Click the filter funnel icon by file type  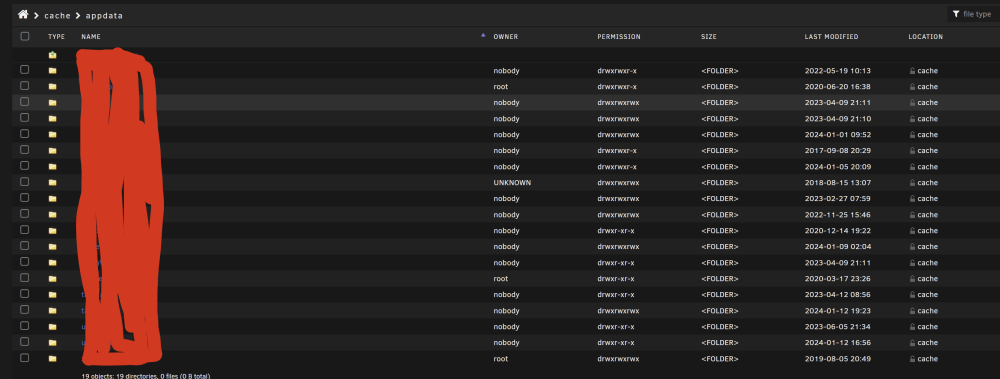(956, 14)
